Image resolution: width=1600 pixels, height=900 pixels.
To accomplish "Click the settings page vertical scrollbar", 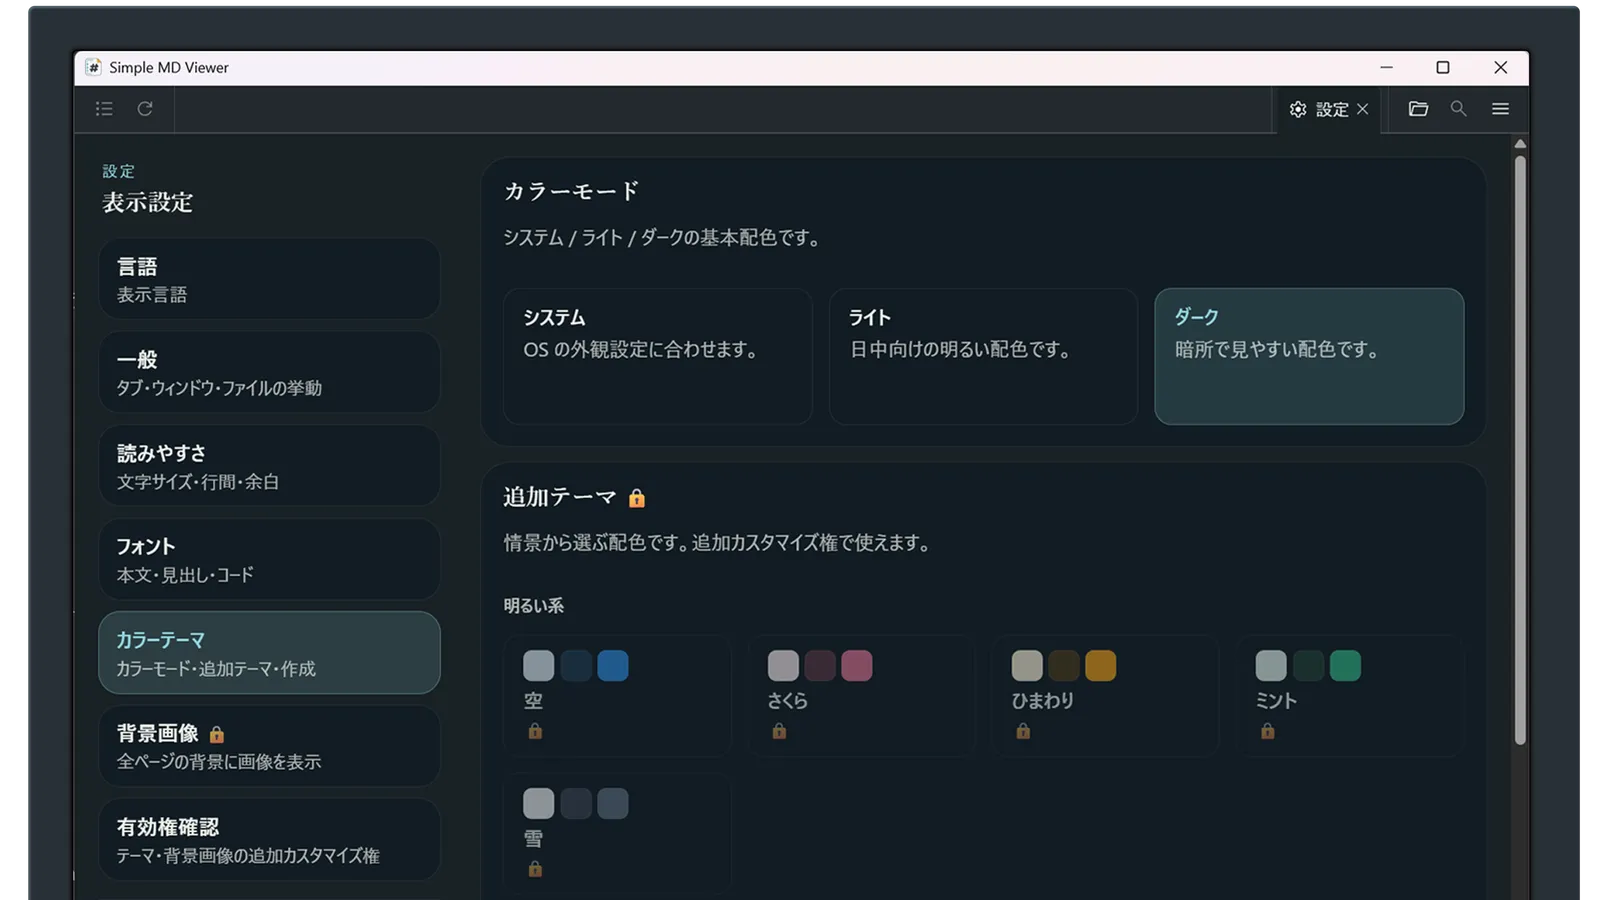I will [1520, 450].
